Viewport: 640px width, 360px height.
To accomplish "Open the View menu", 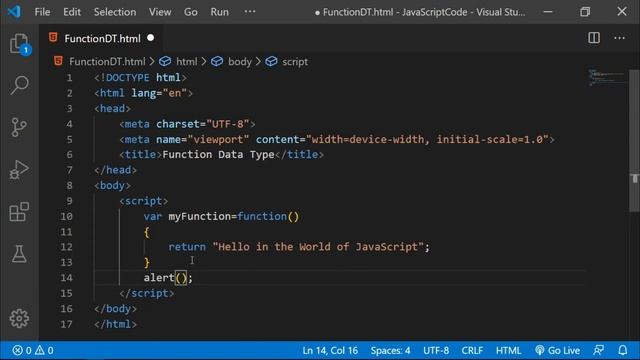I will point(160,12).
